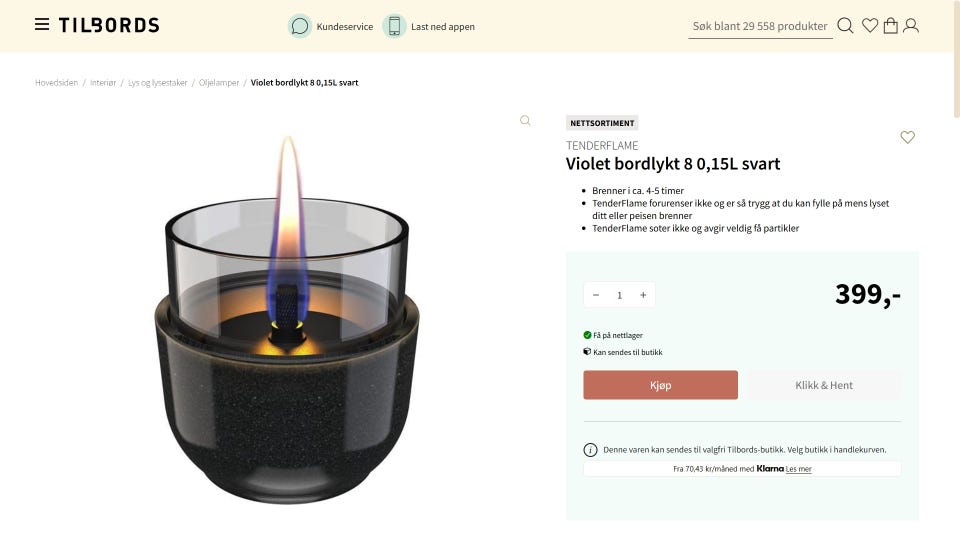Click the Kundeservice chat bubble icon
This screenshot has width=960, height=540.
point(299,26)
